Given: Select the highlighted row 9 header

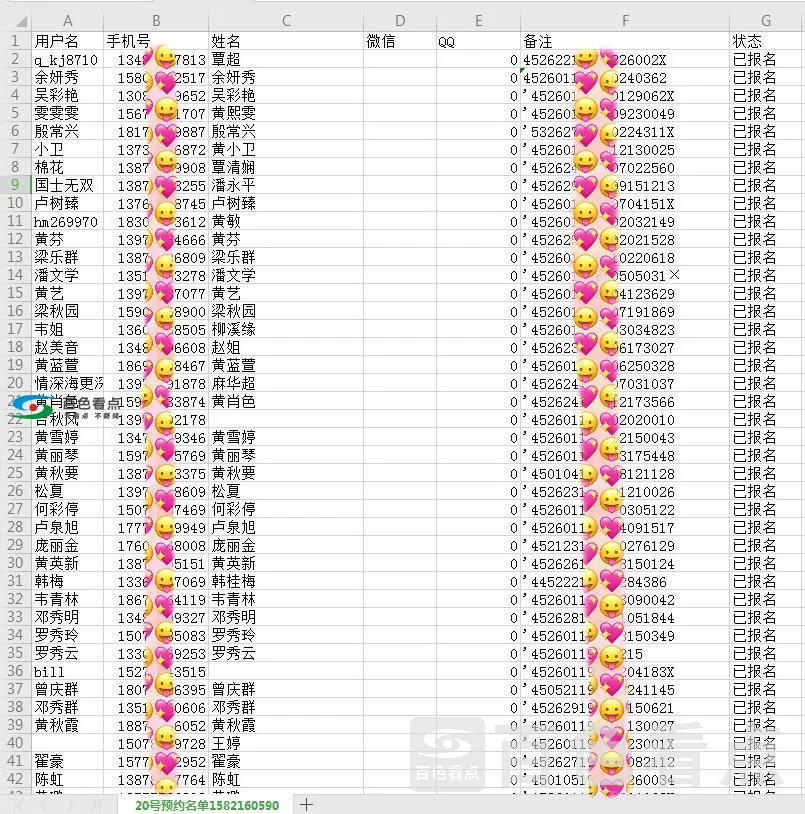Looking at the screenshot, I should point(16,185).
